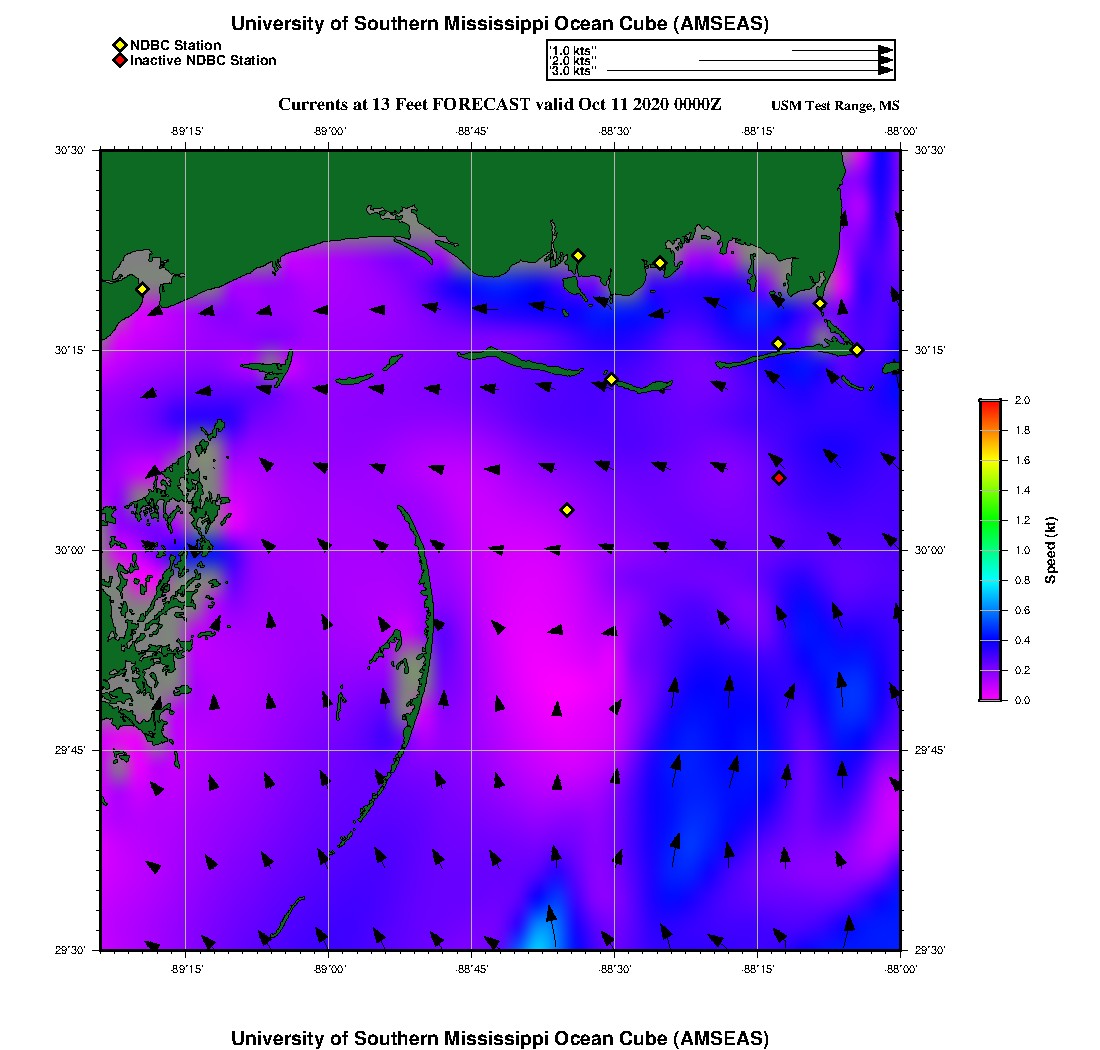Screen dimensions: 1100x1050
Task: Click the bottom AMSEAS Ocean Cube title
Action: tap(500, 1038)
